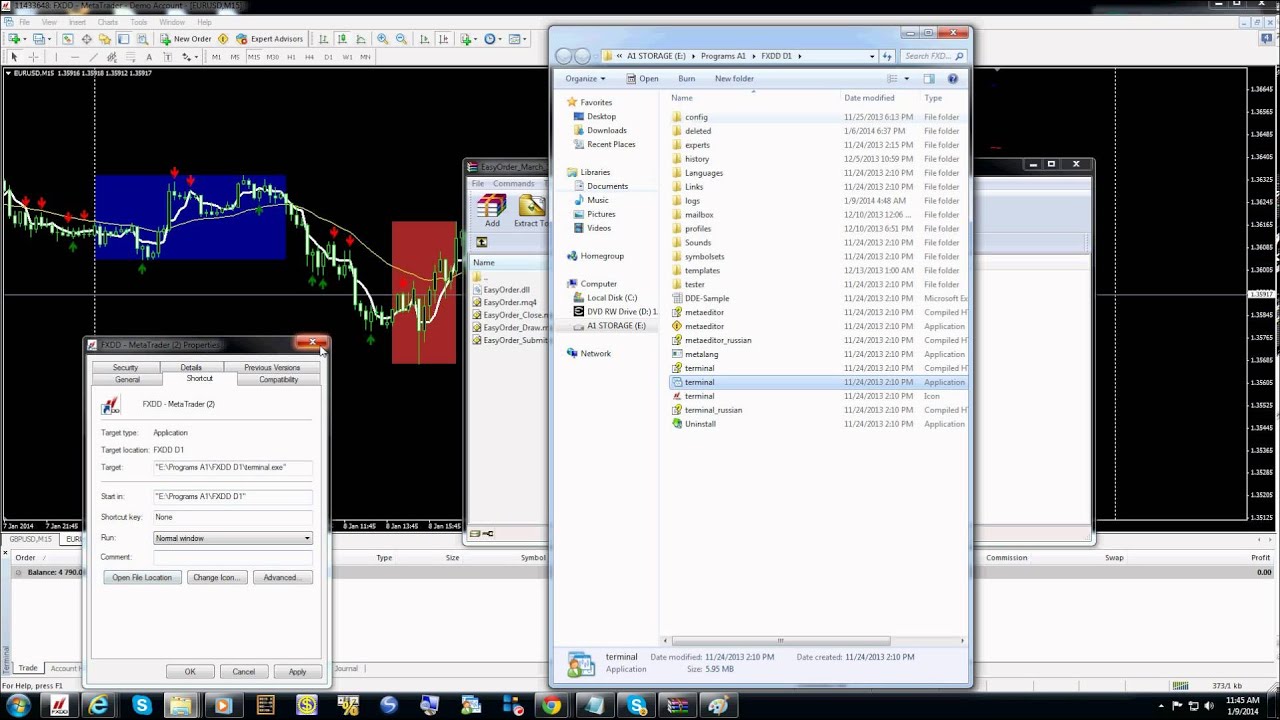Click the Explorer horizontal scrollbar
The image size is (1280, 720).
pyautogui.click(x=780, y=641)
